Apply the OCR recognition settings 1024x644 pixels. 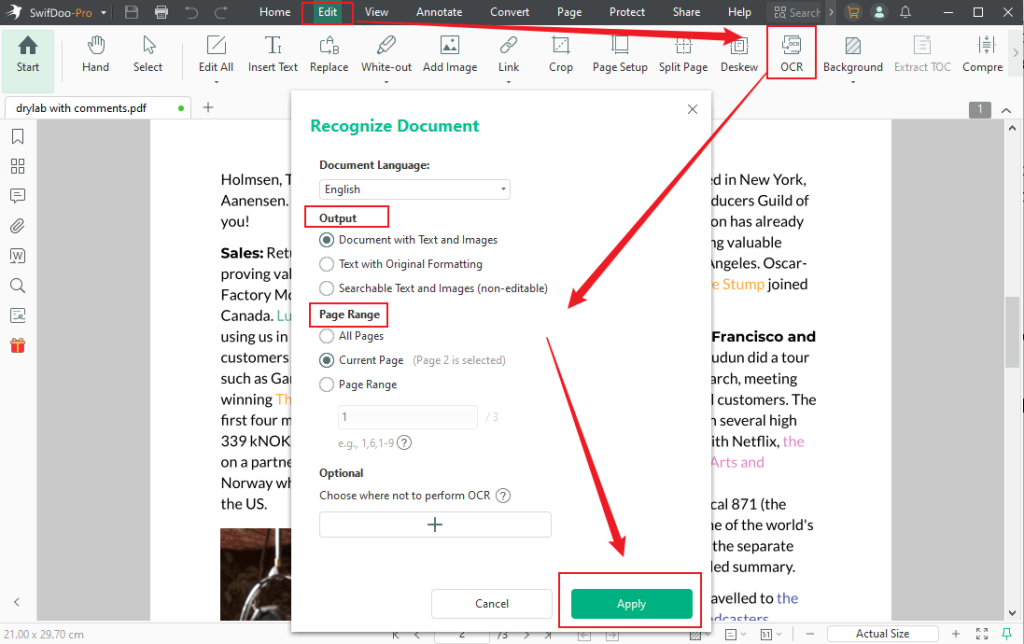(630, 603)
